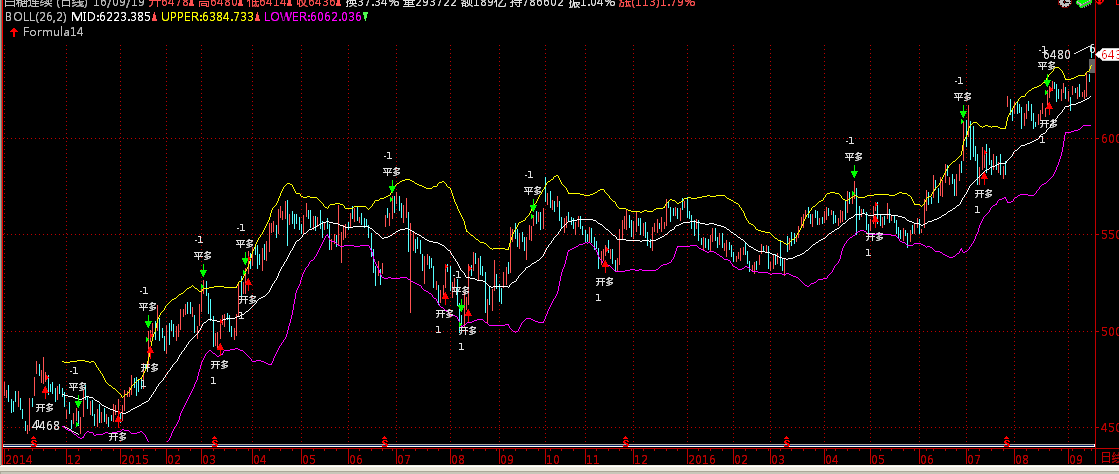Select the green 平多 arrow in June 2015
The image size is (1119, 474).
click(x=392, y=188)
